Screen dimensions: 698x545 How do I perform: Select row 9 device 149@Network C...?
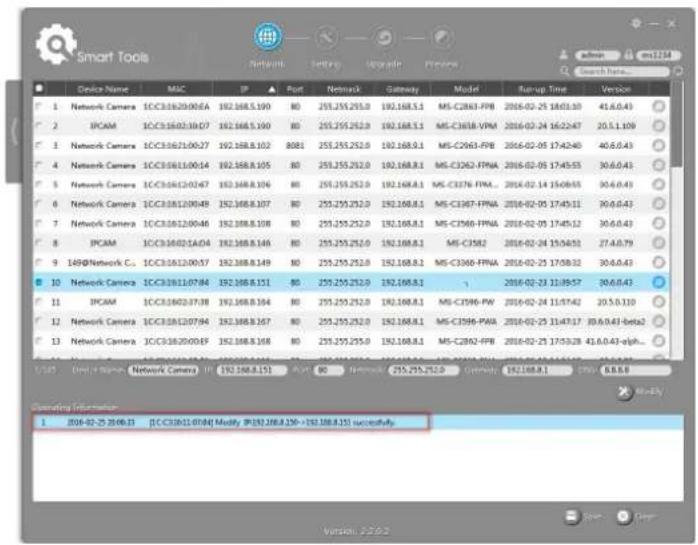pyautogui.click(x=350, y=263)
